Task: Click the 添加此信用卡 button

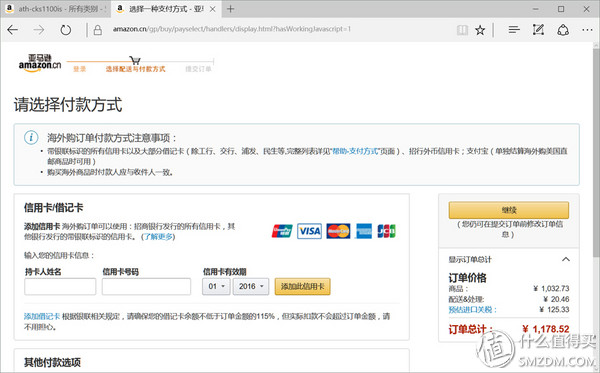Action: click(302, 287)
